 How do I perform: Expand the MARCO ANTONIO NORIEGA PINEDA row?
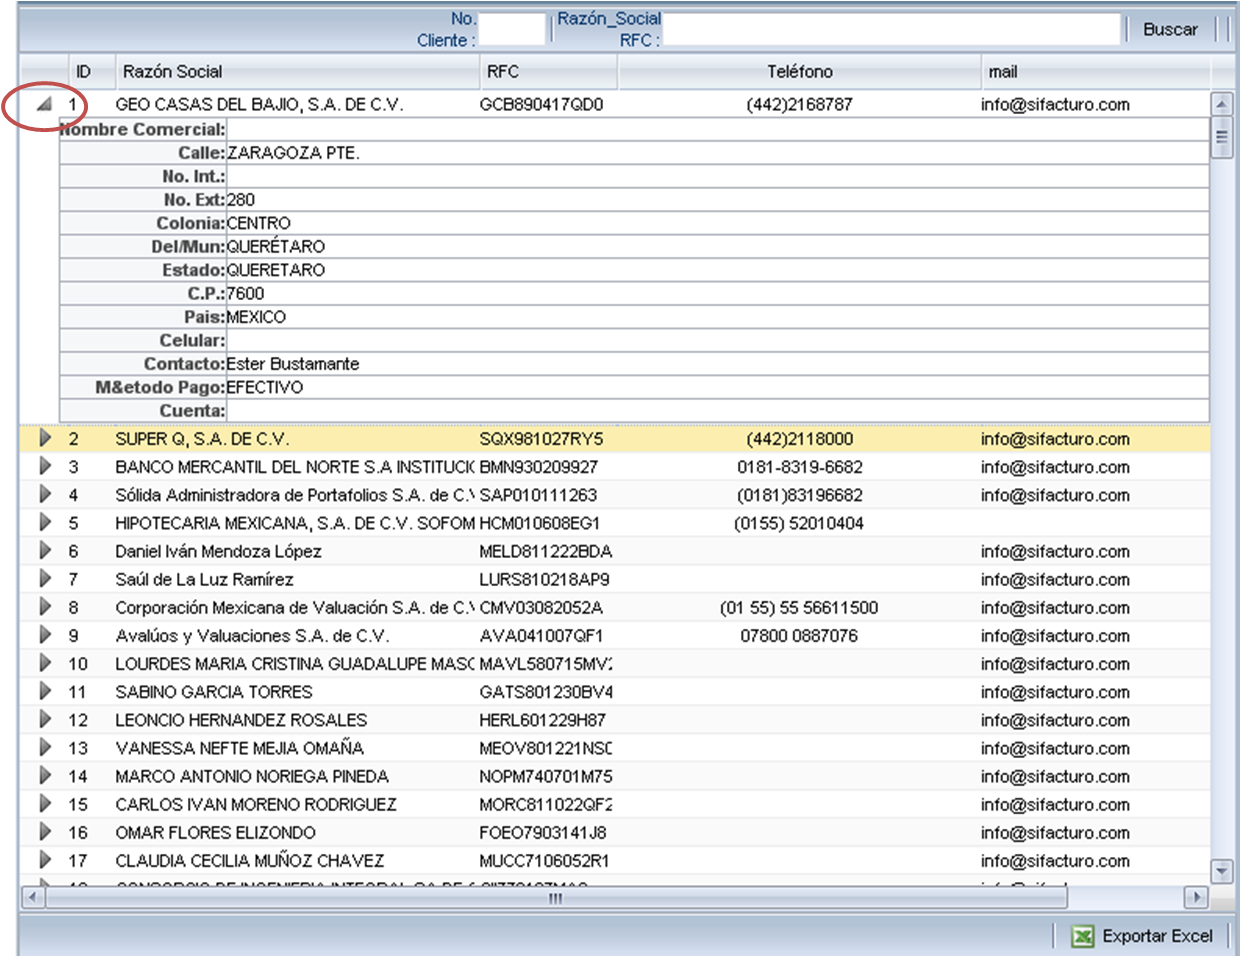point(45,776)
